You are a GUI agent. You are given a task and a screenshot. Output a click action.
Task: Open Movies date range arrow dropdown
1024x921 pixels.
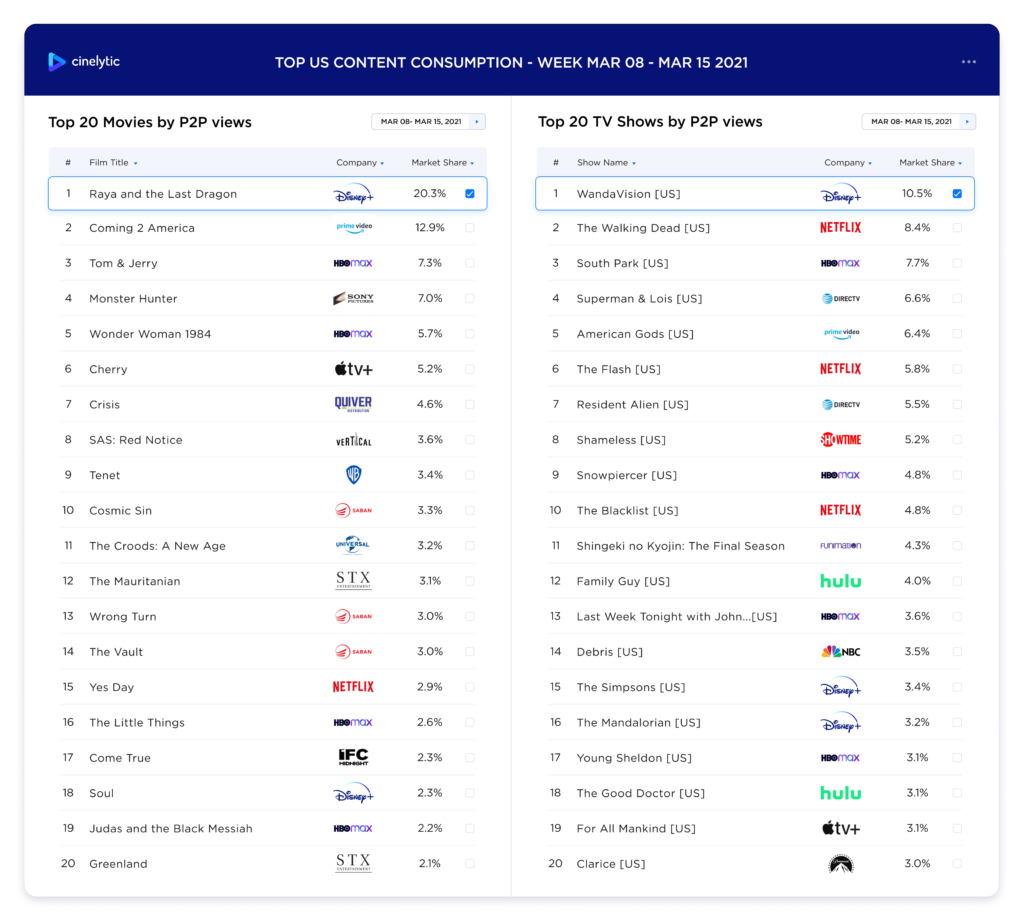(477, 121)
